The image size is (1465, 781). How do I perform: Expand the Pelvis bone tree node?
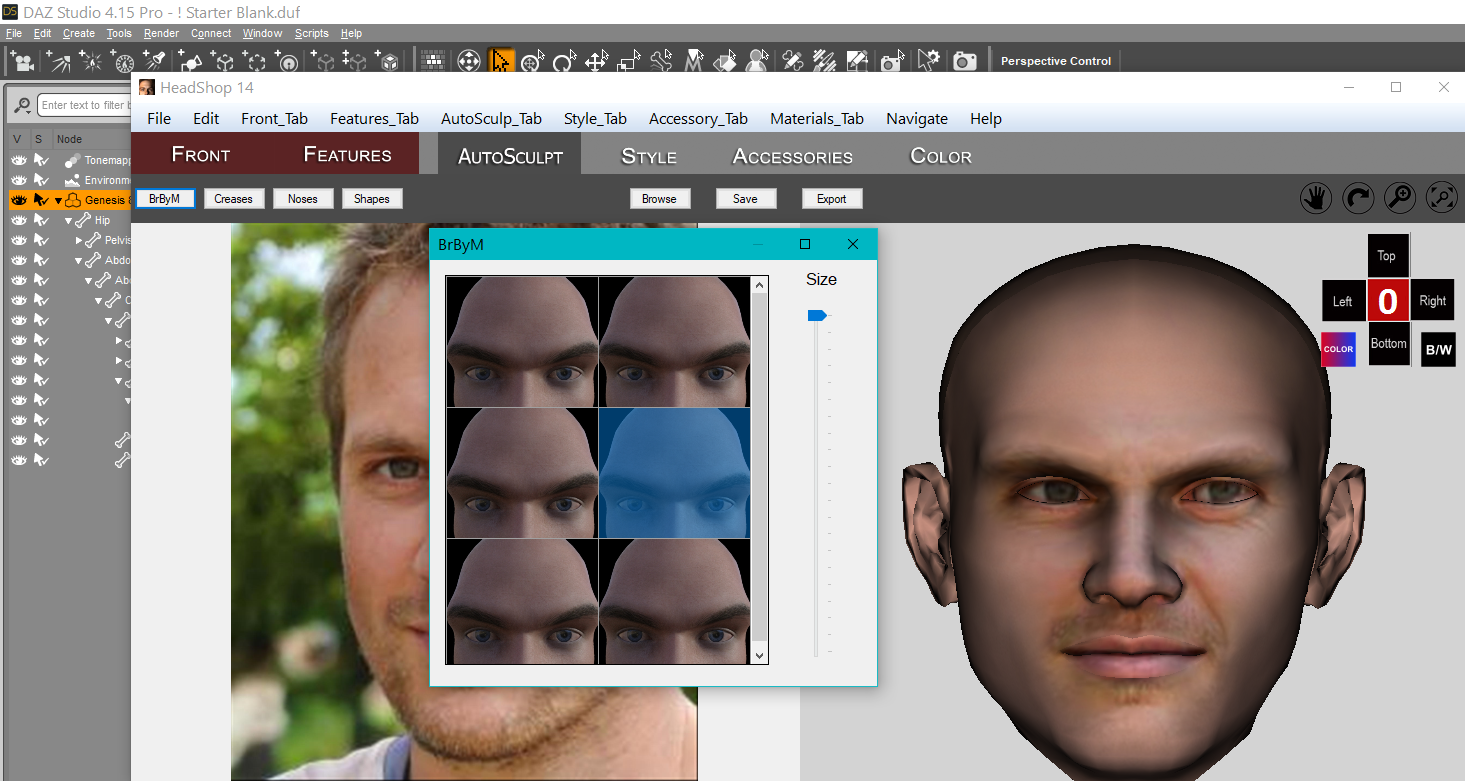79,240
